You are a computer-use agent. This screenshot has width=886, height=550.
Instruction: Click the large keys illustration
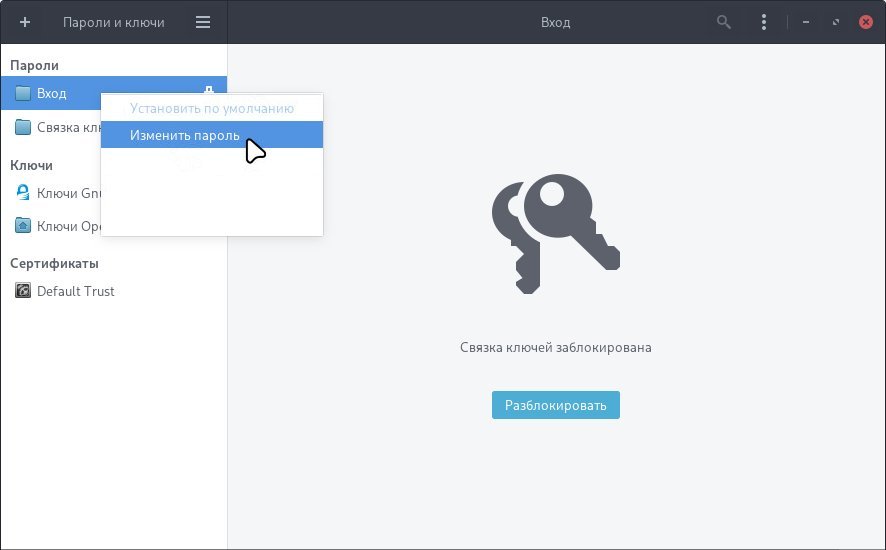pyautogui.click(x=555, y=233)
